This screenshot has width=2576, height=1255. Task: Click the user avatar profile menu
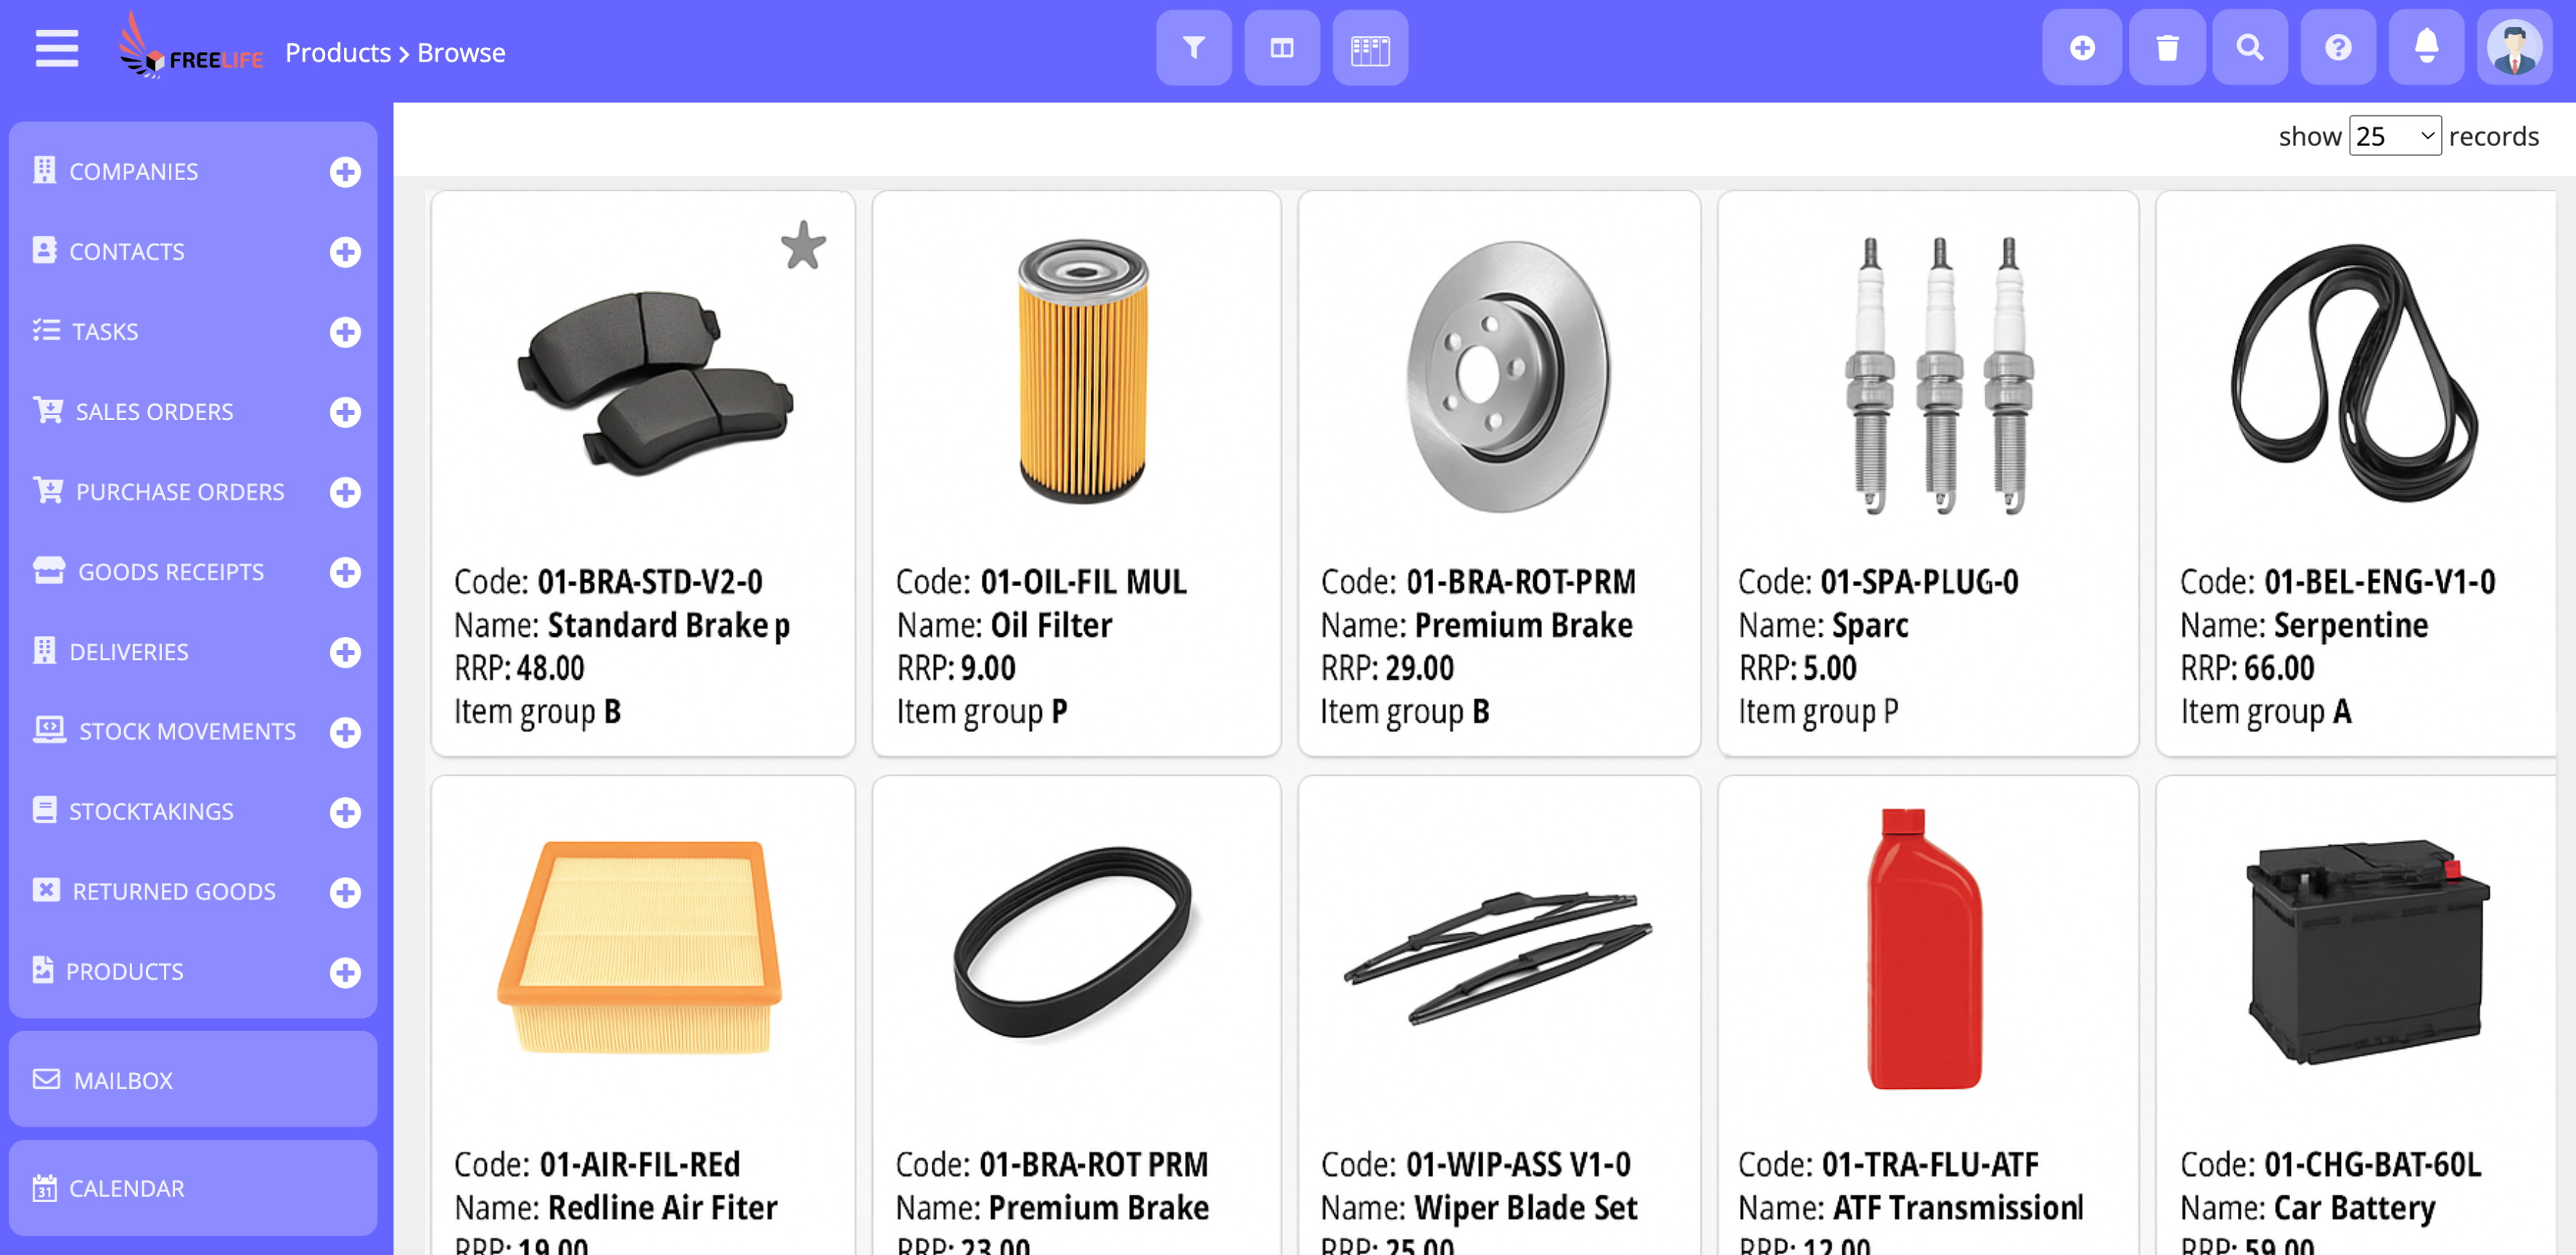tap(2513, 48)
